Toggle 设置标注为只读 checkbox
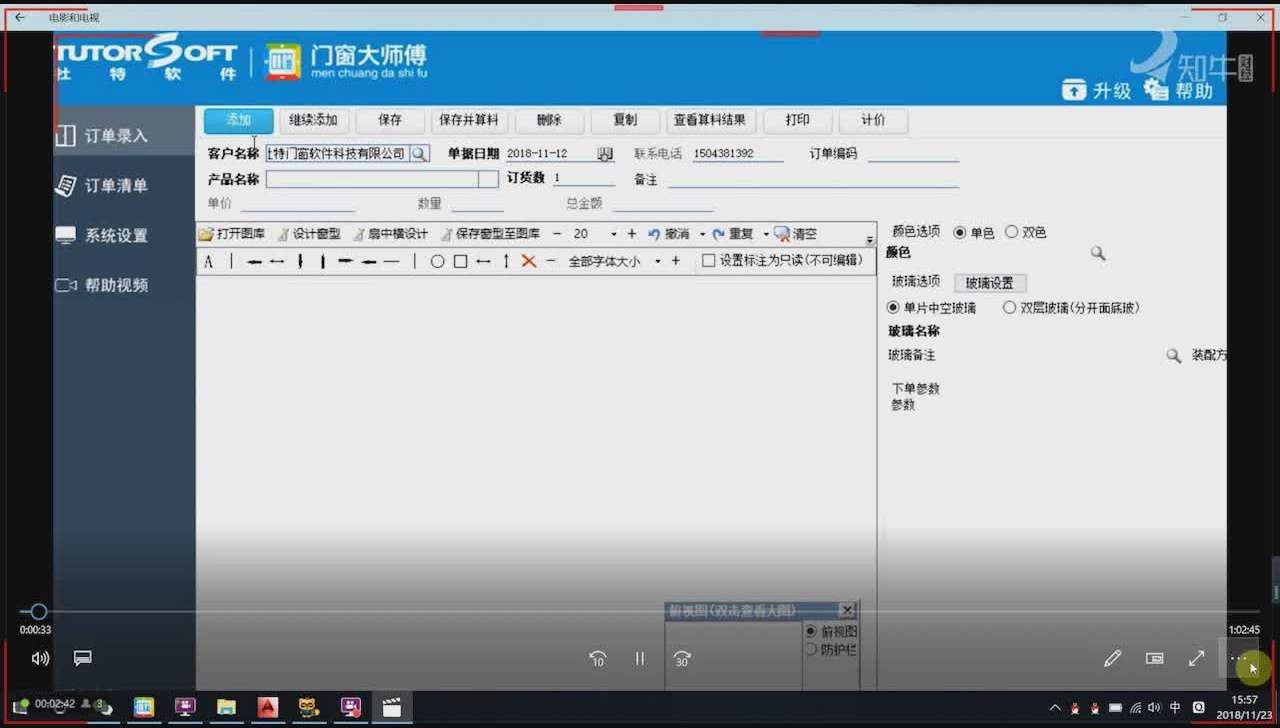Image resolution: width=1280 pixels, height=728 pixels. point(709,261)
